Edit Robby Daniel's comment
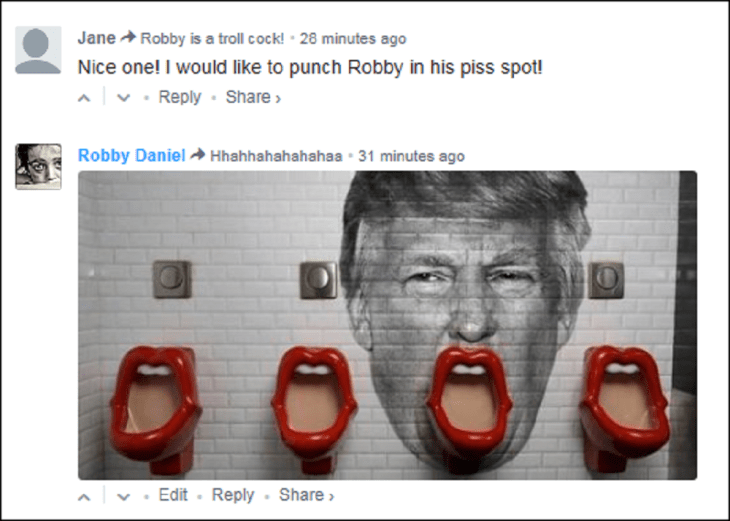 pos(173,495)
